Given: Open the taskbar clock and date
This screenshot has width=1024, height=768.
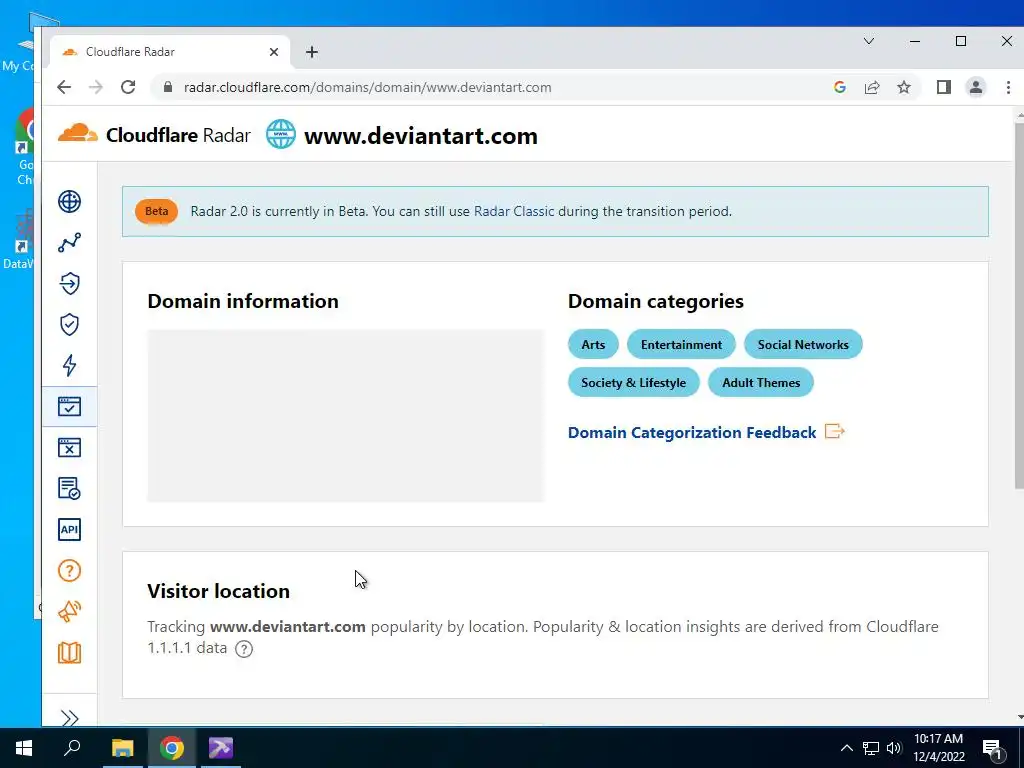Looking at the screenshot, I should [938, 748].
